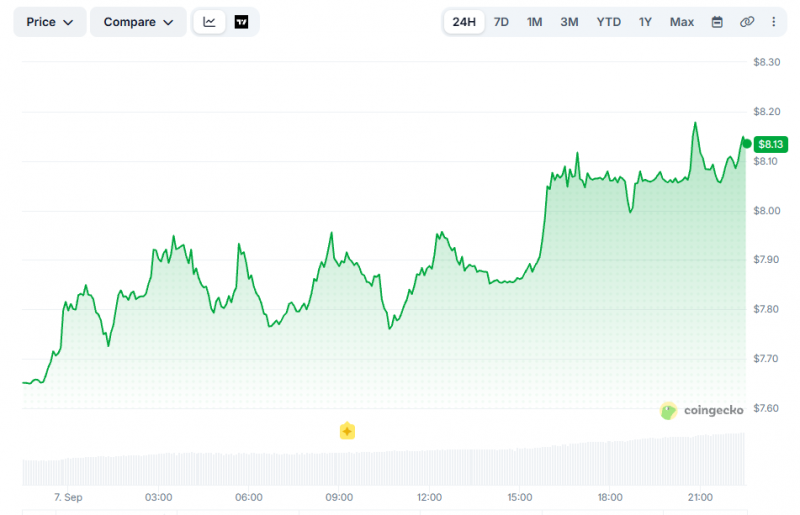Open the calendar date range picker
Image resolution: width=800 pixels, height=515 pixels.
(x=717, y=22)
